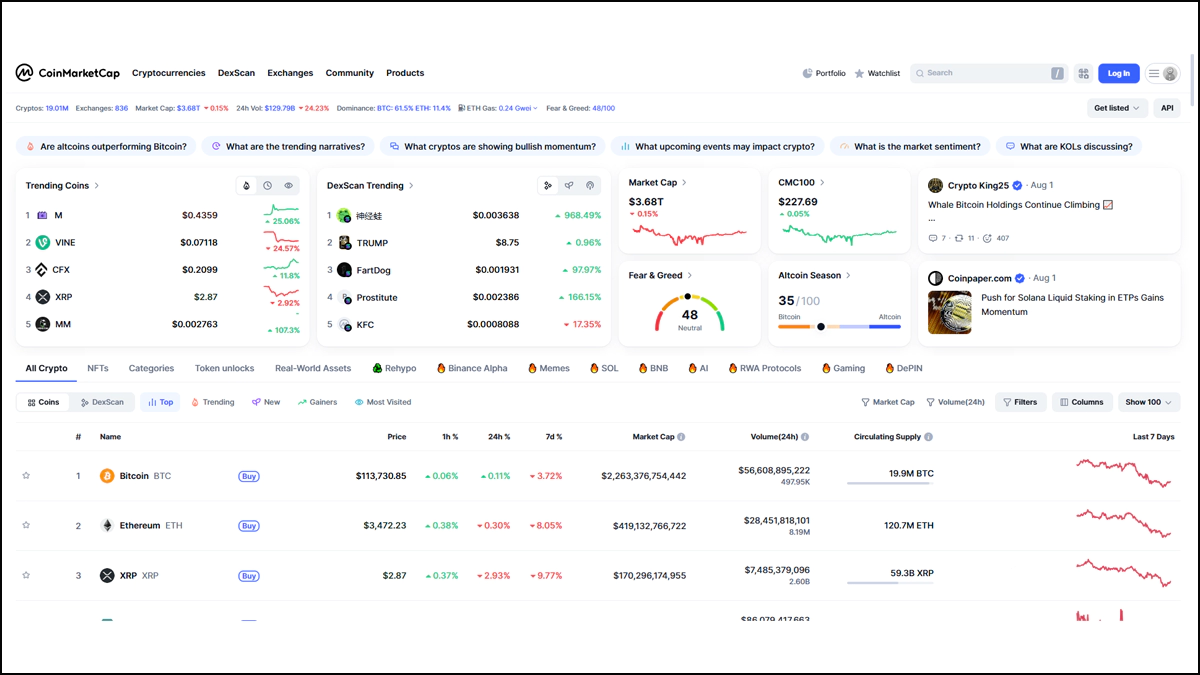Select the eye icon in Trending Coins
The height and width of the screenshot is (675, 1200).
(289, 186)
